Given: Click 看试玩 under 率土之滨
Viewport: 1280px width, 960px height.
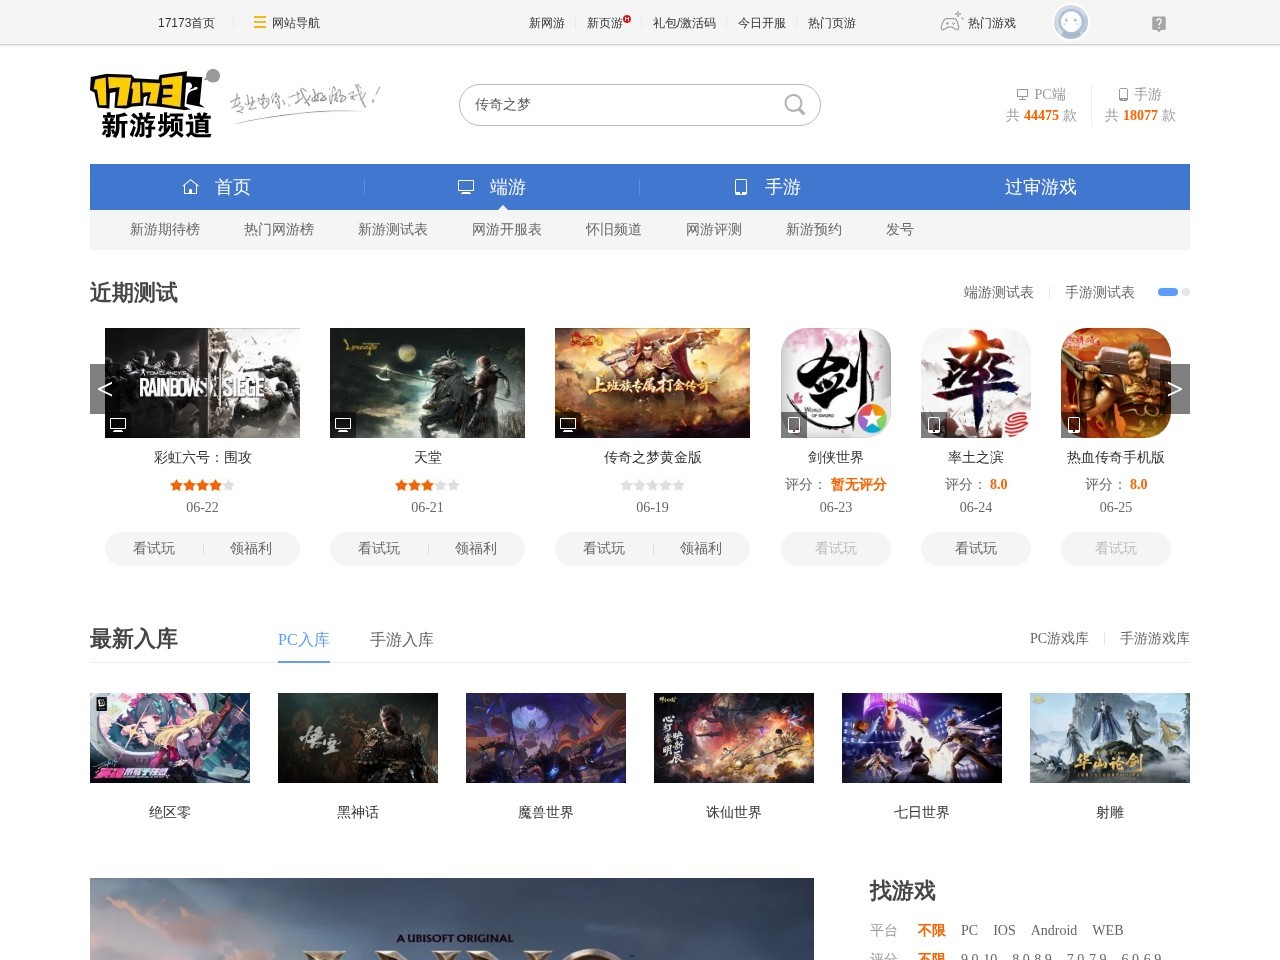Looking at the screenshot, I should click(x=976, y=548).
